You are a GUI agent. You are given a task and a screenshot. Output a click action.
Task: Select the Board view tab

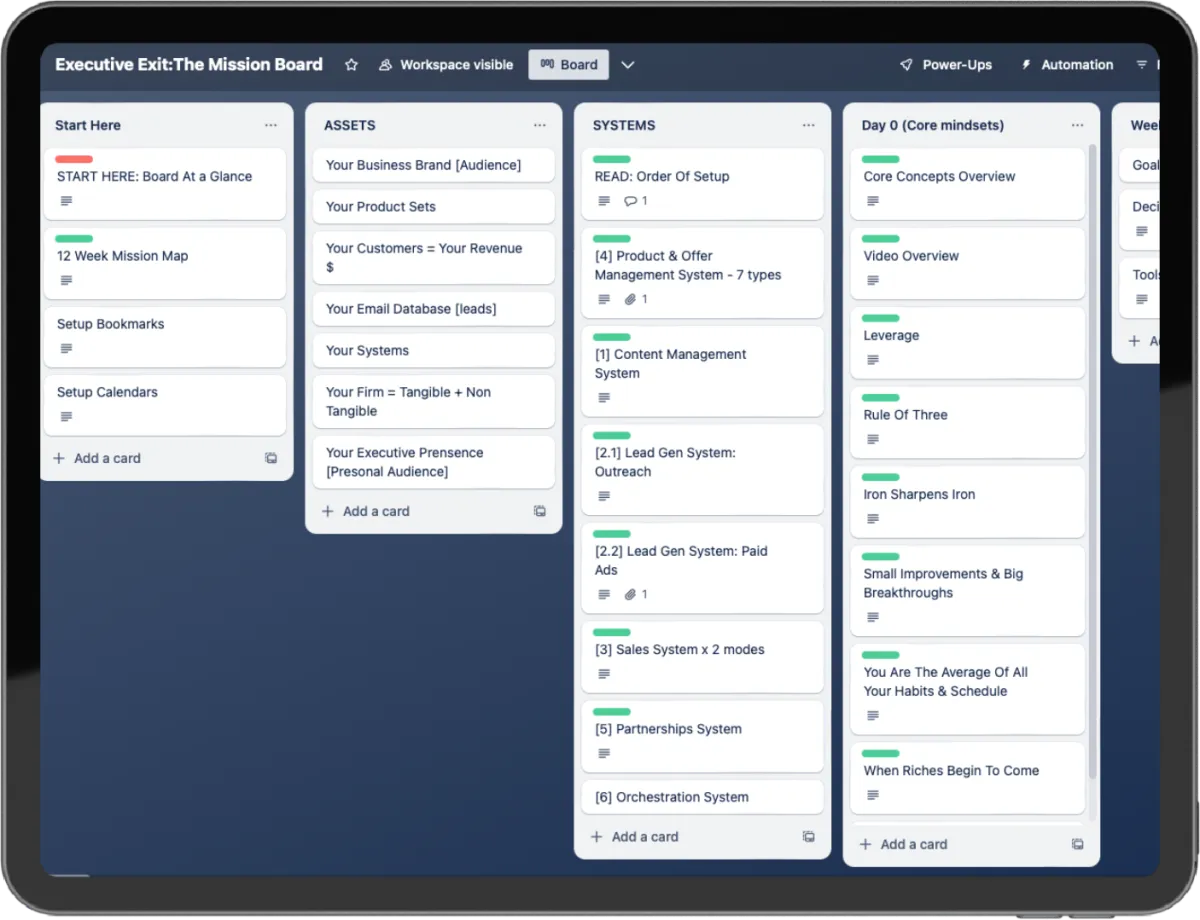tap(568, 65)
